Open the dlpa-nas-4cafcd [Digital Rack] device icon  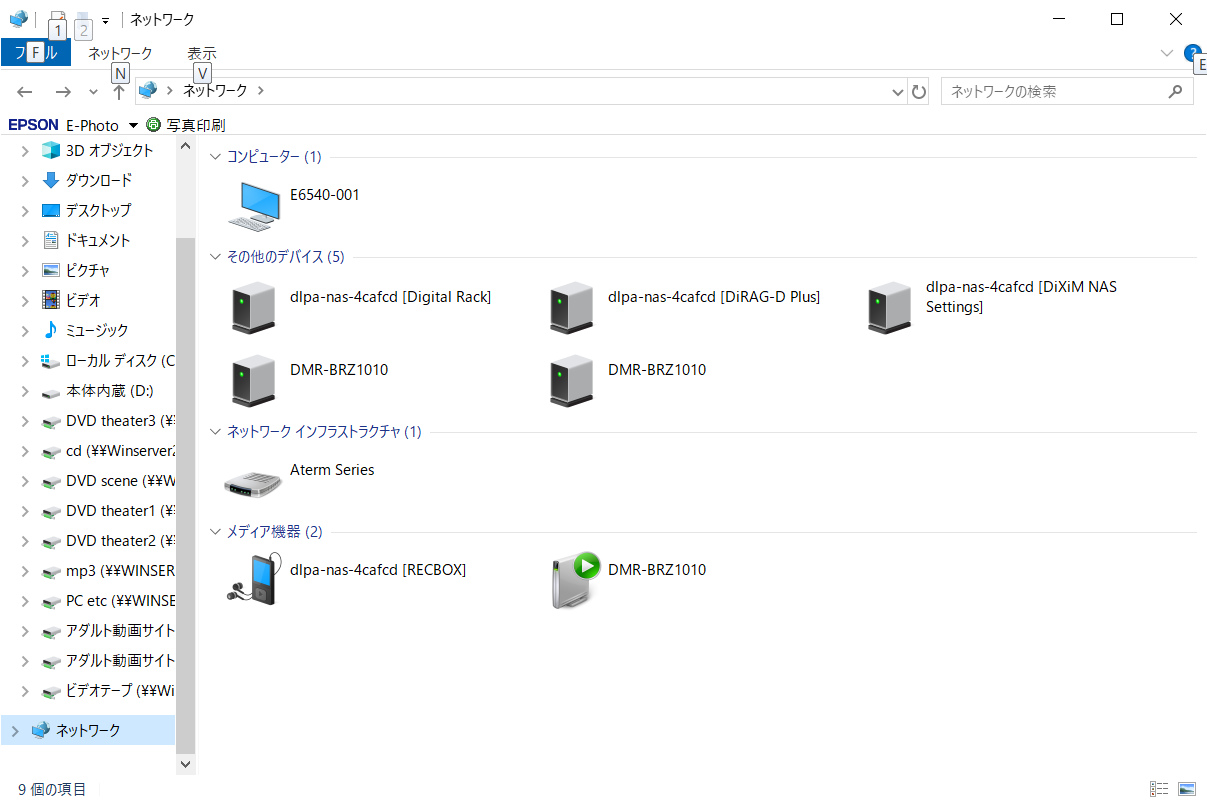tap(253, 307)
